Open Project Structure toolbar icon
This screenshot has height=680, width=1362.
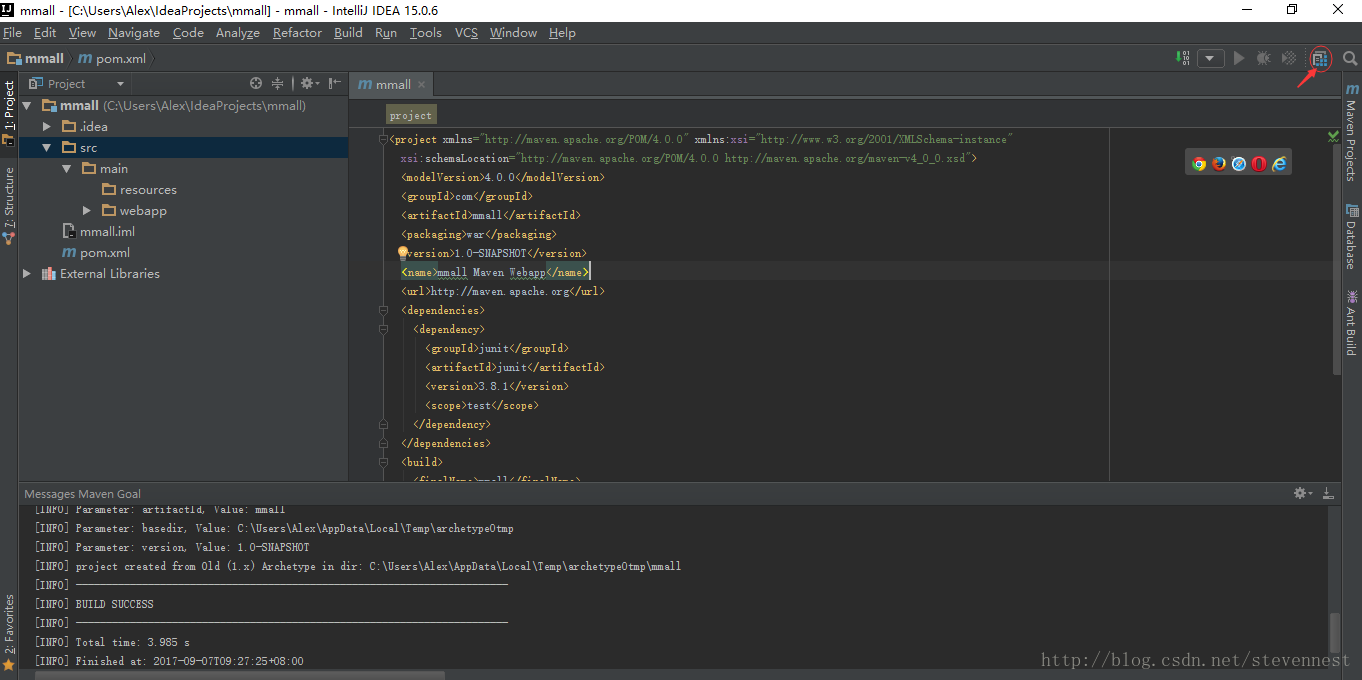click(x=1320, y=59)
